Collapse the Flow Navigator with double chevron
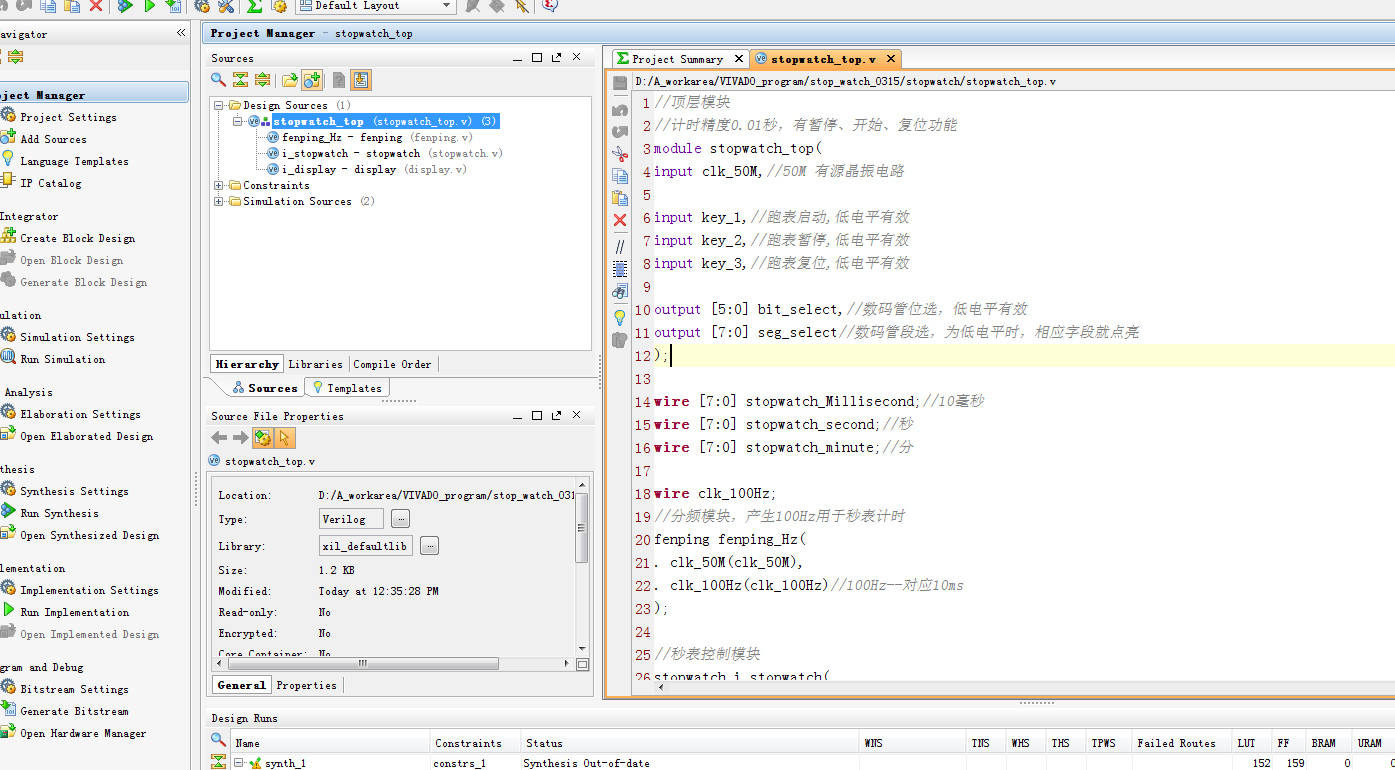Viewport: 1395px width, 770px height. [181, 33]
